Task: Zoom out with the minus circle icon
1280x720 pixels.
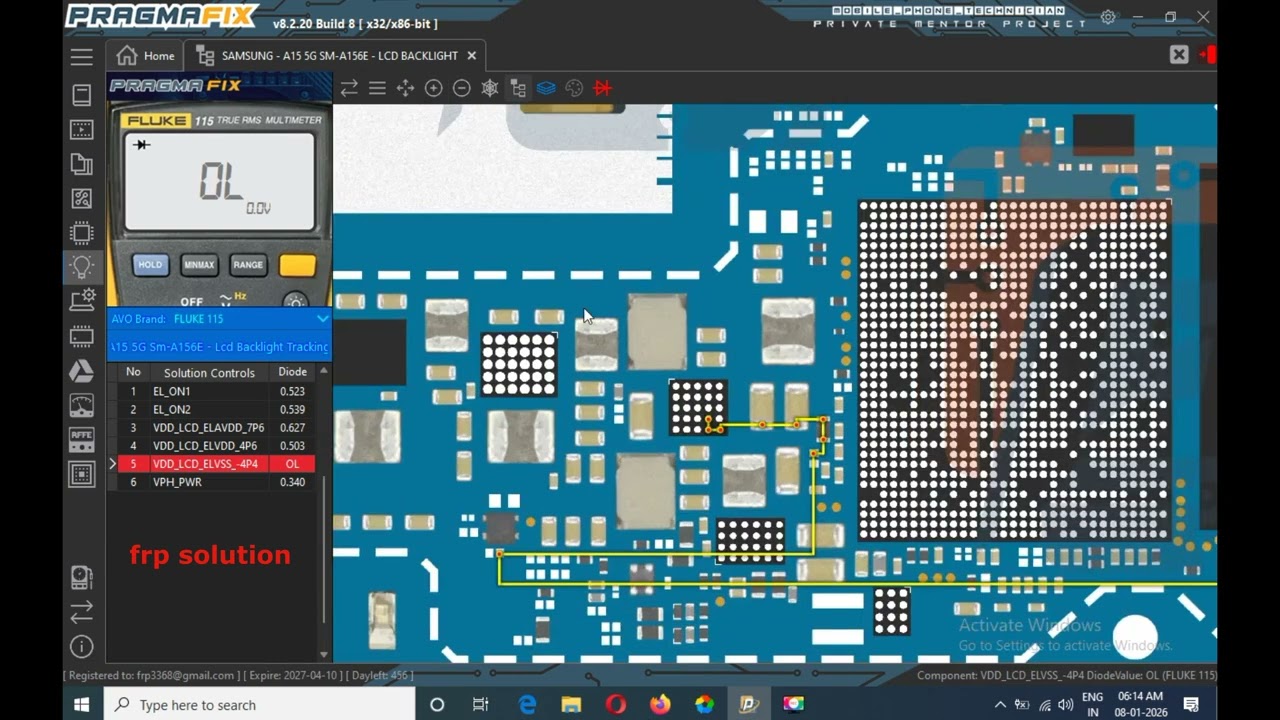Action: (462, 88)
